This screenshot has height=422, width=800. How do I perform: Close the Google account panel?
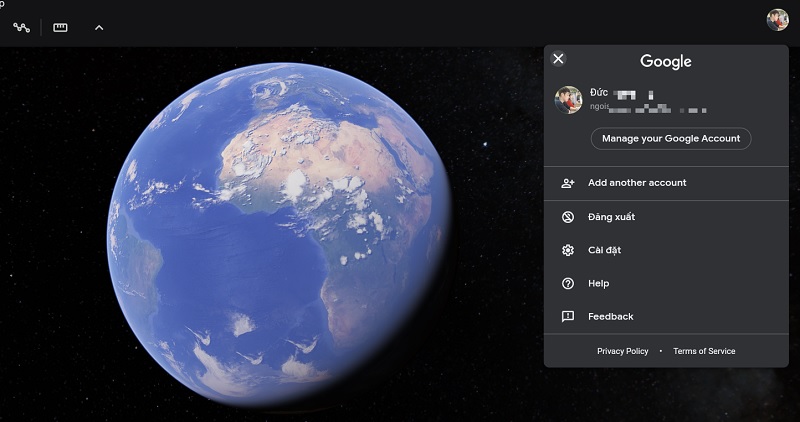(558, 59)
